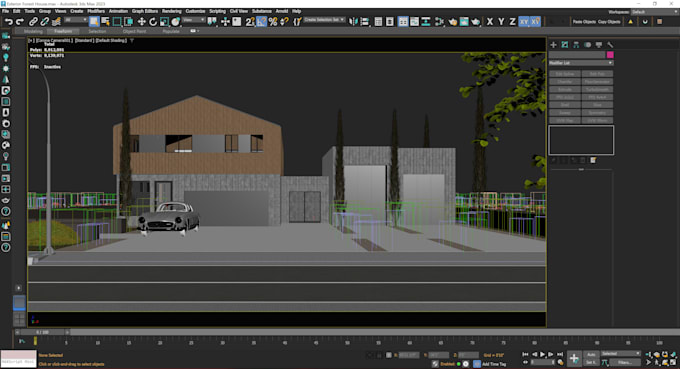
Task: Open the Render Setup teapot icon
Action: [452, 22]
